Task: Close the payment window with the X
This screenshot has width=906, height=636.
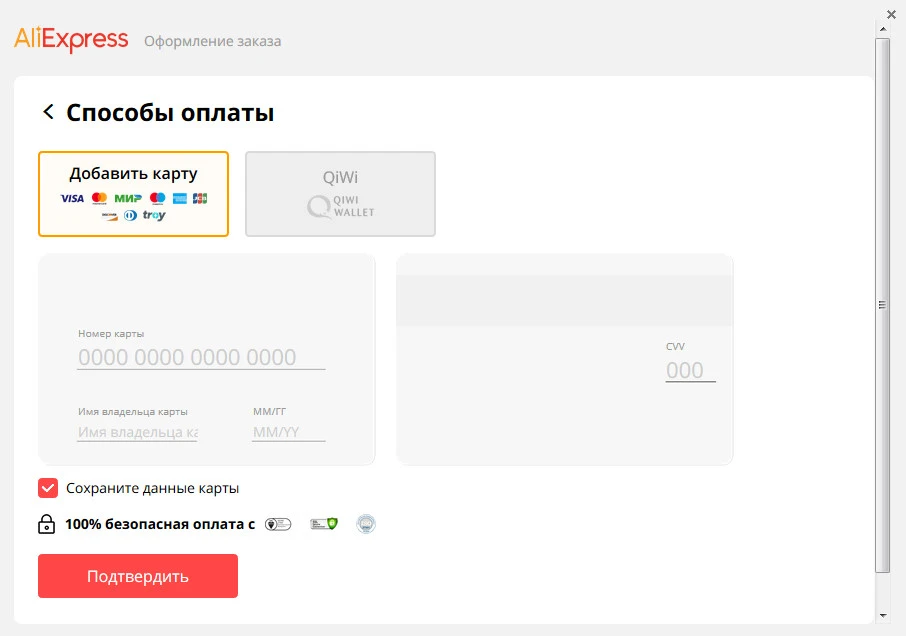Action: (x=892, y=14)
